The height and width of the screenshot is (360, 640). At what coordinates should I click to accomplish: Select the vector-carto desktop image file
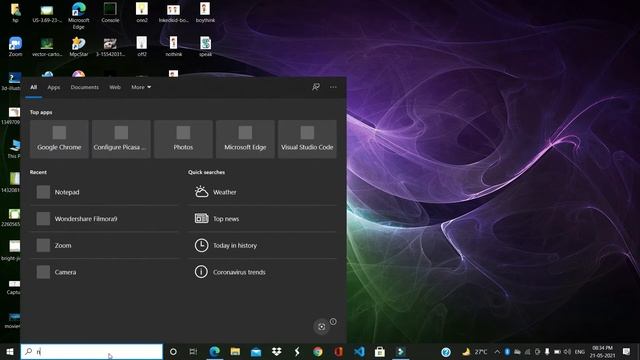pyautogui.click(x=47, y=46)
